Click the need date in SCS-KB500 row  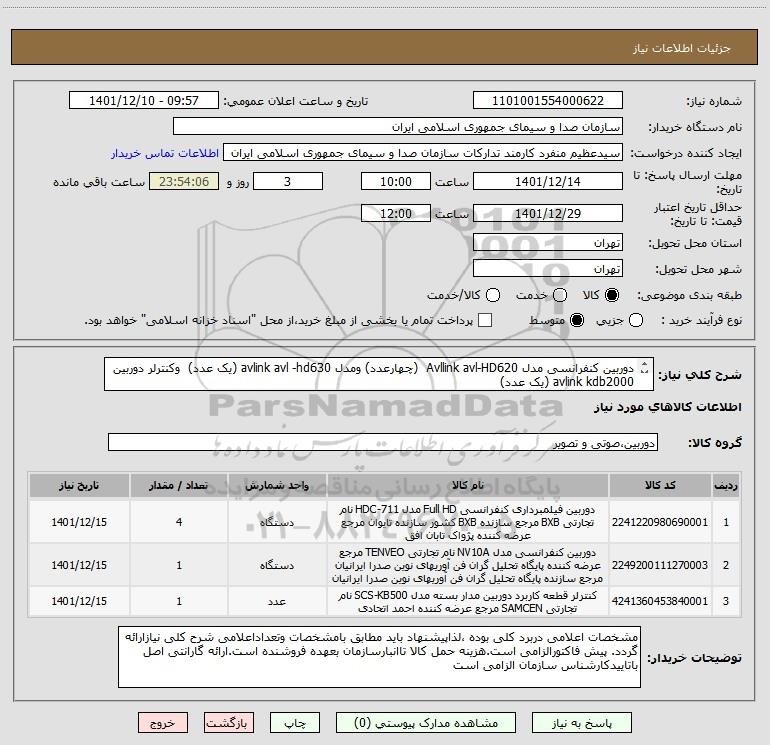tap(79, 601)
